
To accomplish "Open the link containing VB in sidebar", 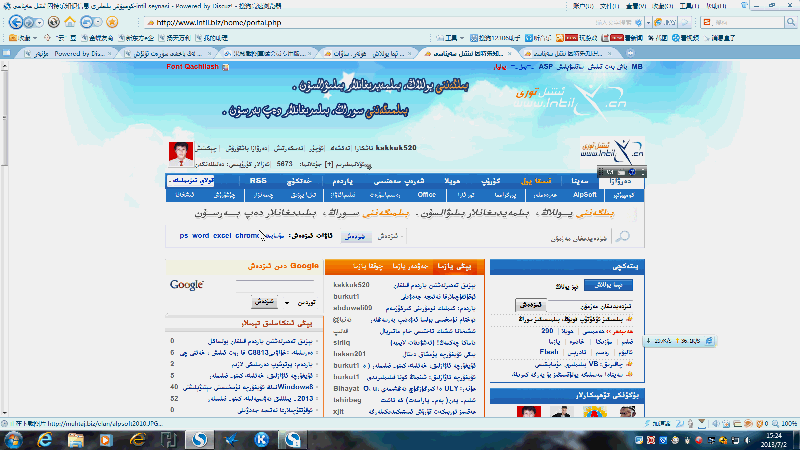I will coord(578,364).
